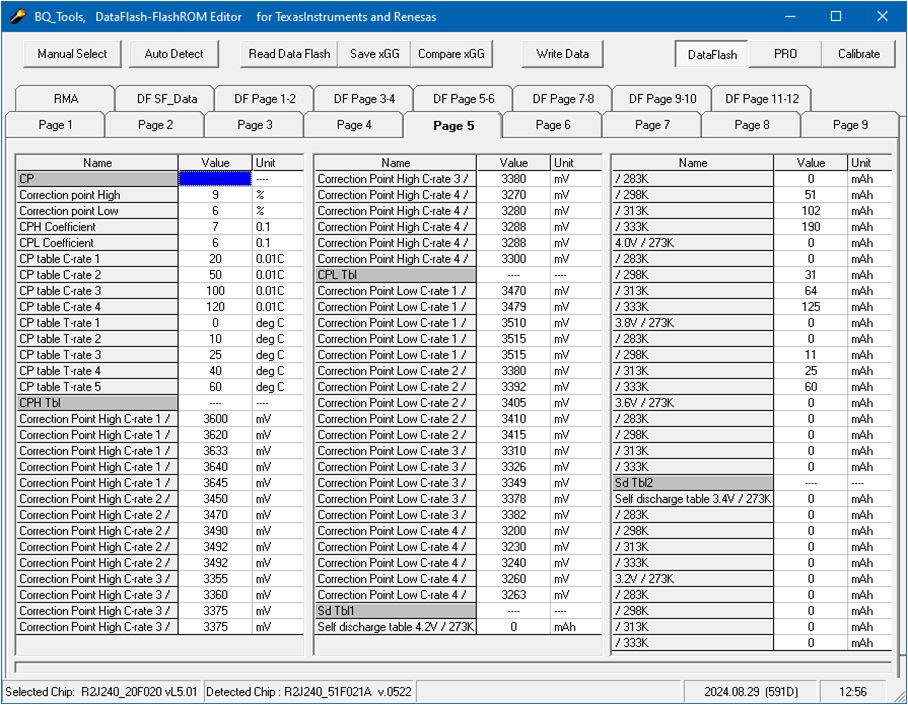Click CP table C-rate 3 value 100
The width and height of the screenshot is (908, 705).
click(215, 291)
